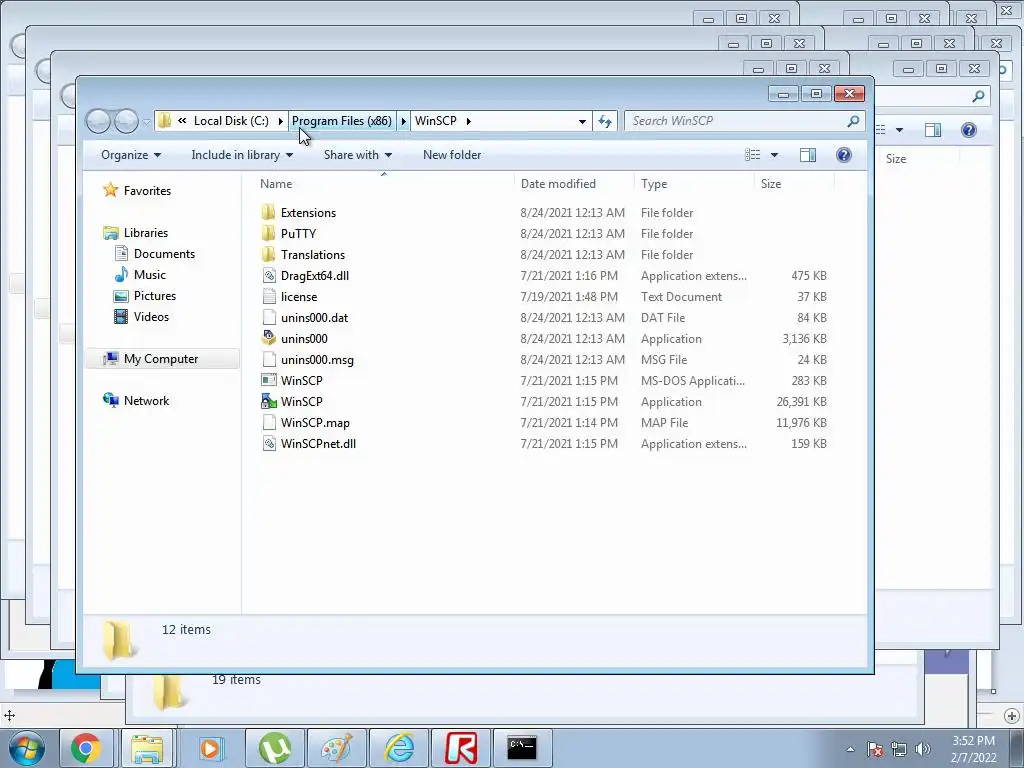Click the Favorites star icon
The image size is (1024, 768).
click(x=111, y=190)
